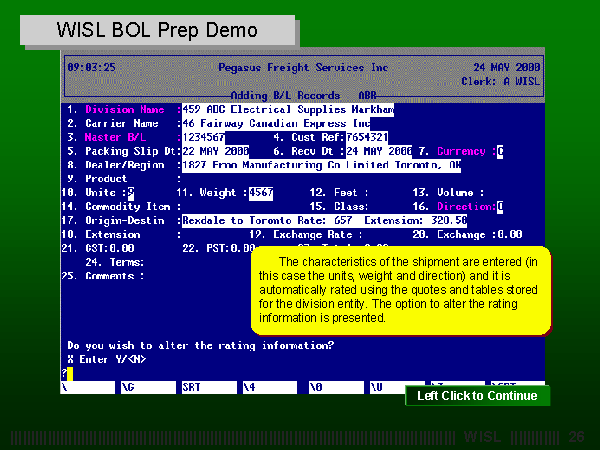Select the Carrier Name field value
The image size is (600, 450).
[x=276, y=123]
